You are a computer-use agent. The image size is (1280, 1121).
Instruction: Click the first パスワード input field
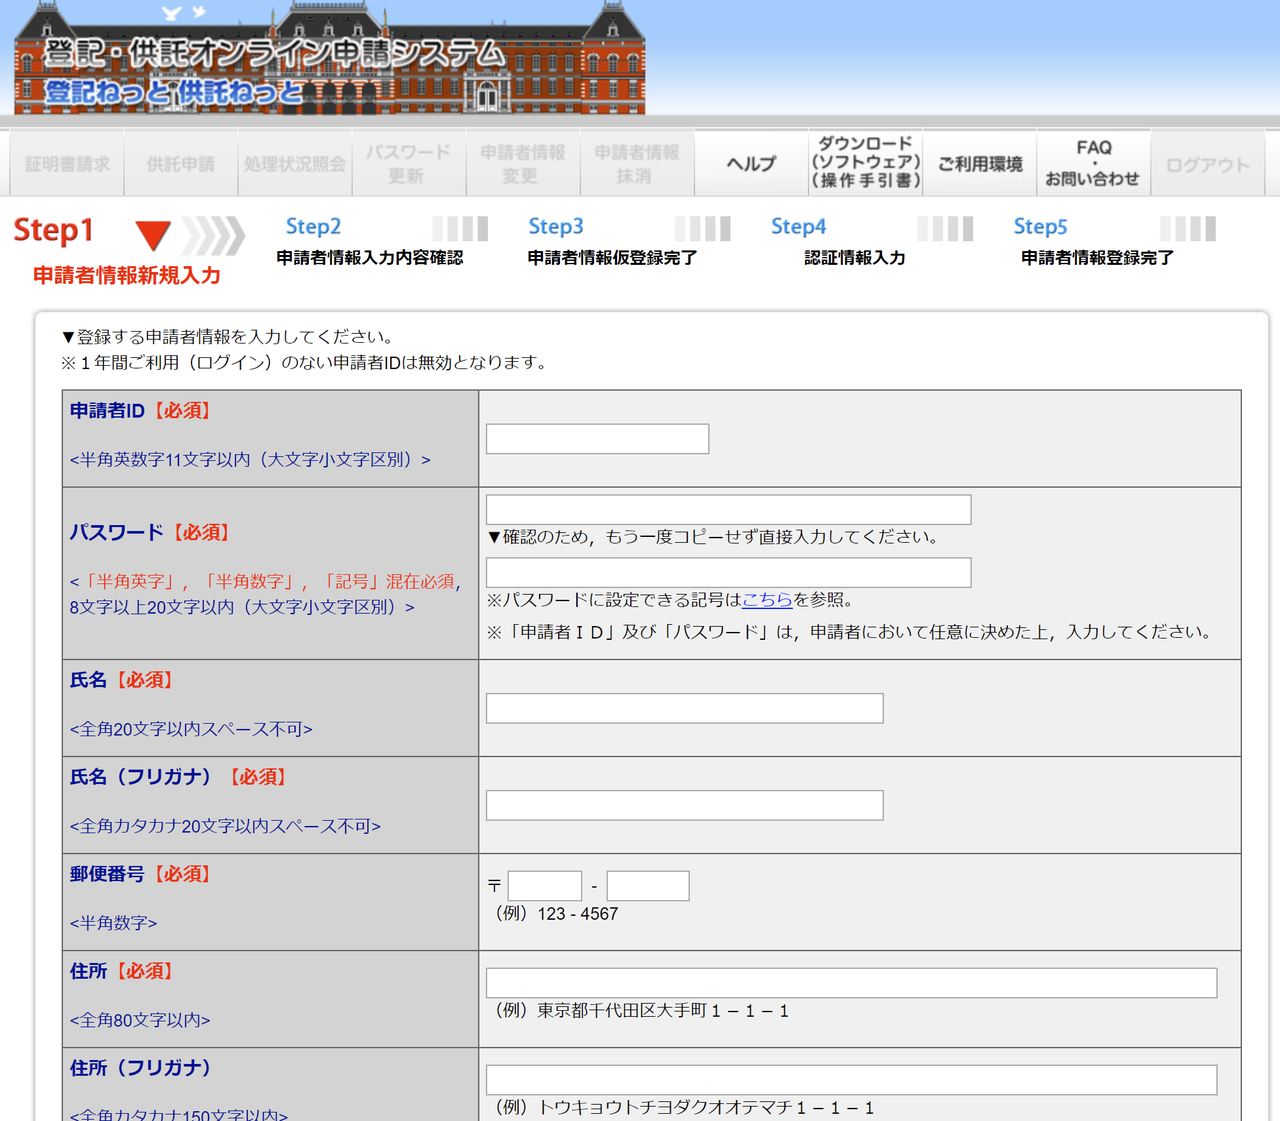click(x=728, y=510)
